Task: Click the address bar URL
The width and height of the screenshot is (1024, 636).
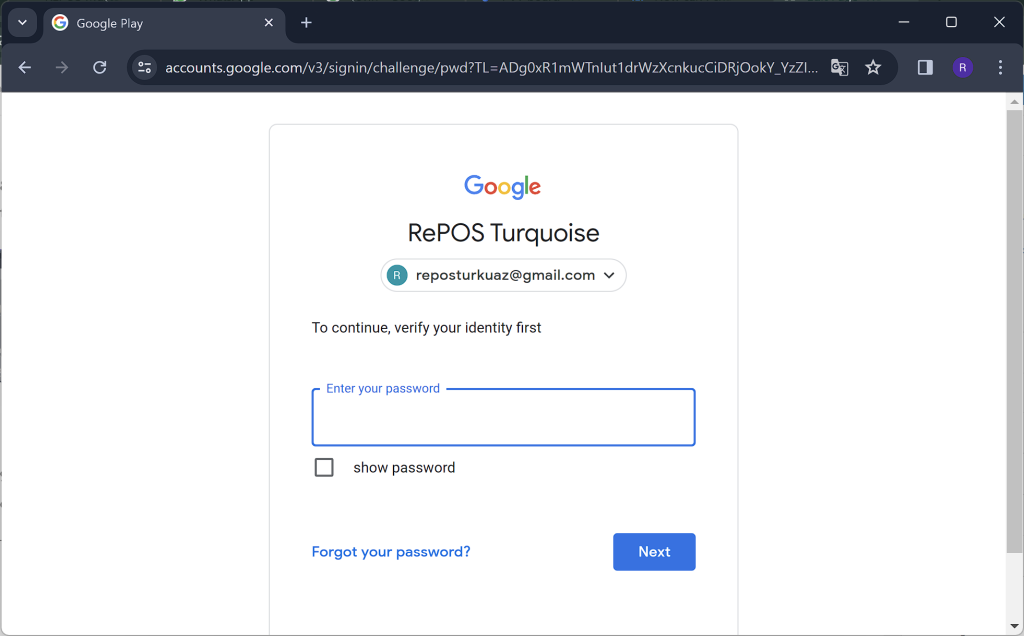Action: [491, 67]
